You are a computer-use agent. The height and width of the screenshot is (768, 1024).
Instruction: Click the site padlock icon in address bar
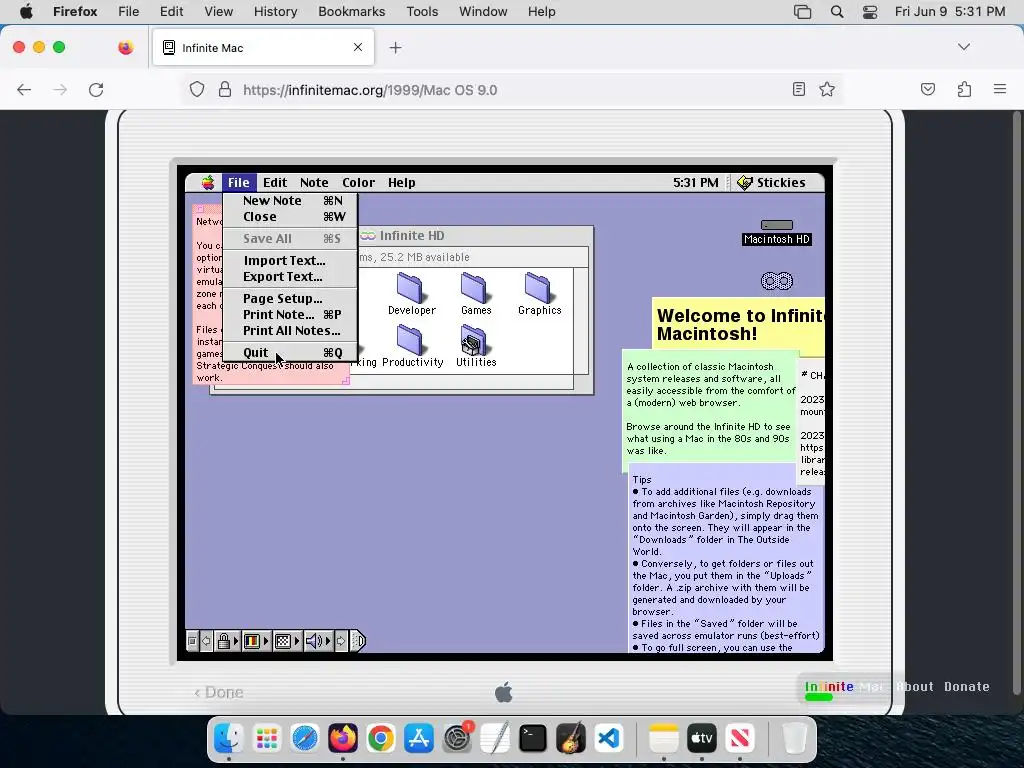coord(225,89)
